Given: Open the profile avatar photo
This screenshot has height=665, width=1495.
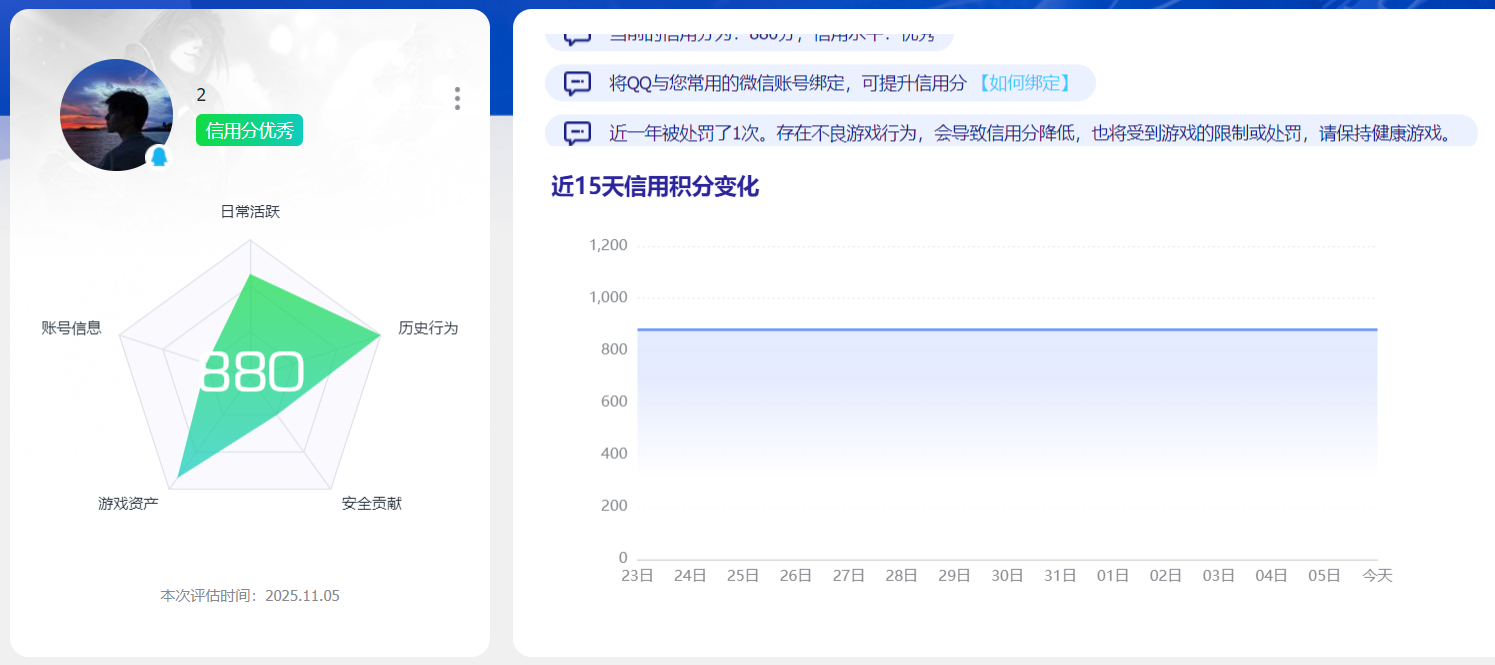Looking at the screenshot, I should (x=115, y=114).
